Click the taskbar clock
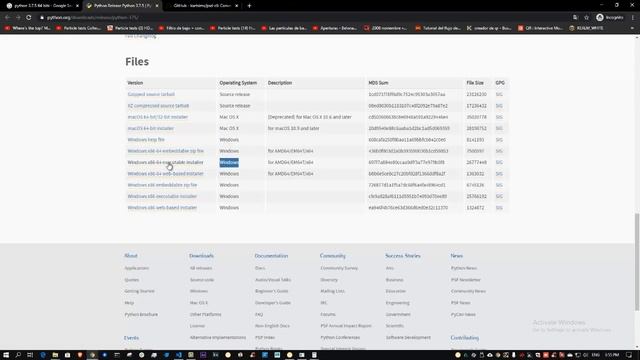Viewport: 640px width, 360px height. click(612, 355)
